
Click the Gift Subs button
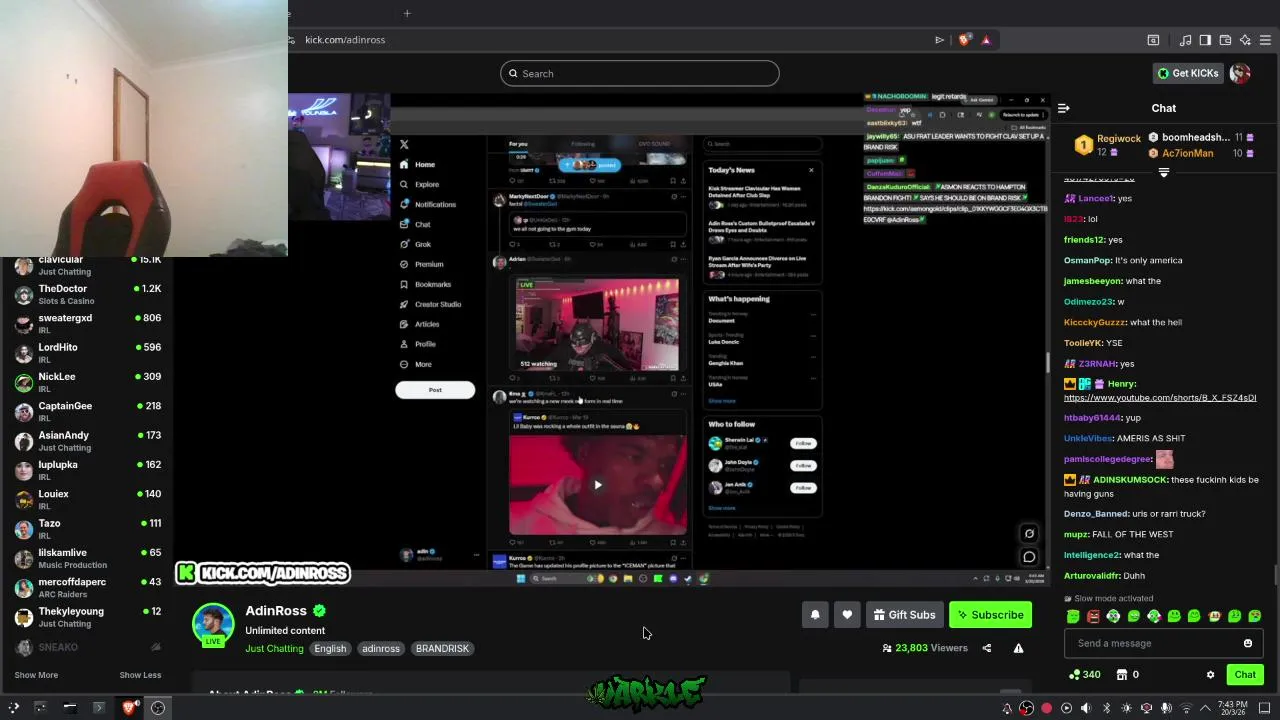pyautogui.click(x=904, y=615)
